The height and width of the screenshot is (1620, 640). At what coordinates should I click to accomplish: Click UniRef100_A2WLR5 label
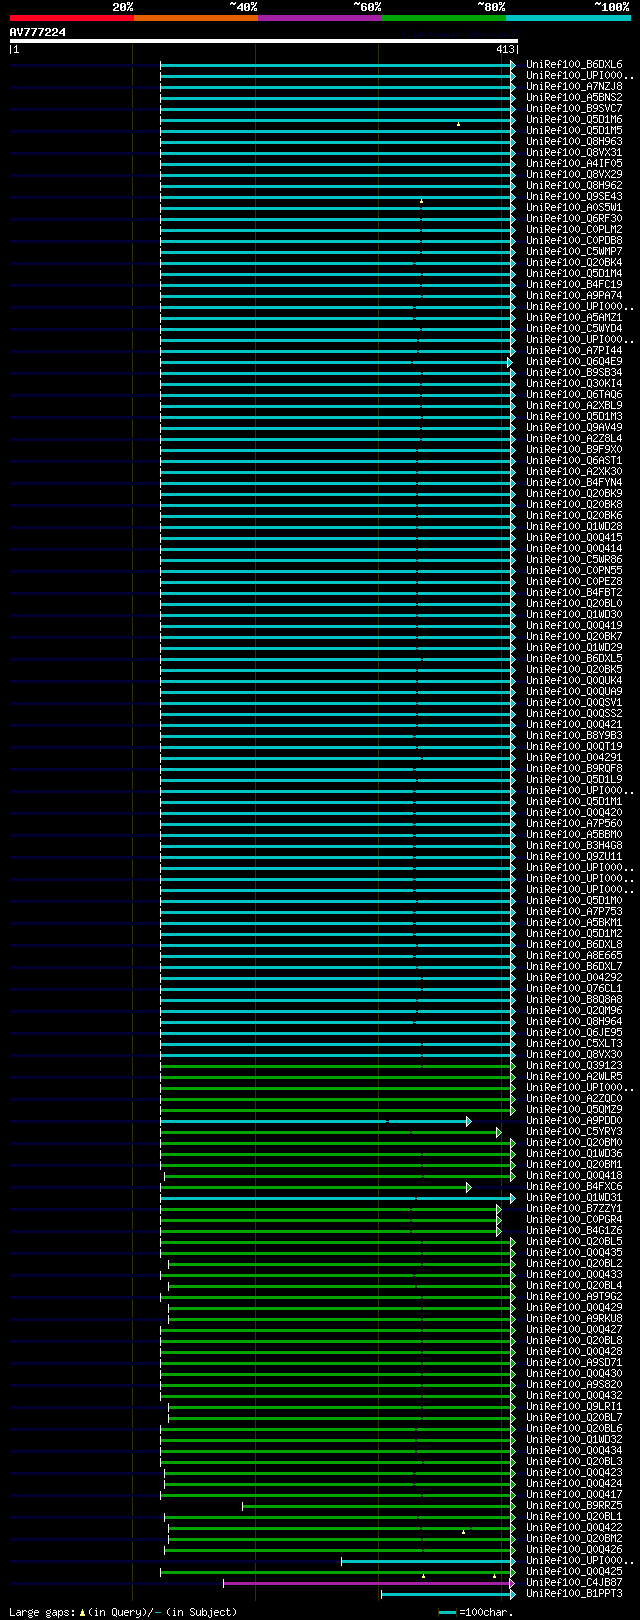coord(574,1077)
